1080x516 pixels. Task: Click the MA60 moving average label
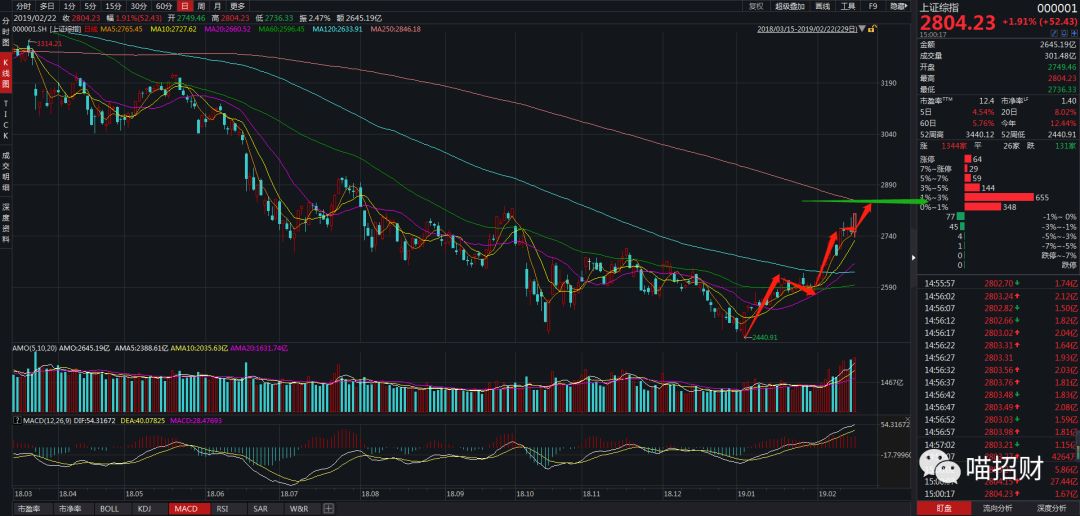click(x=282, y=30)
